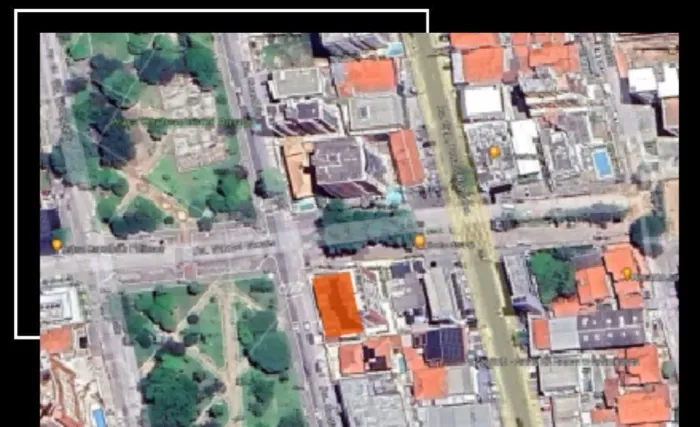Select the highlighted bright orange building
Image resolution: width=700 pixels, height=427 pixels.
coord(338,305)
